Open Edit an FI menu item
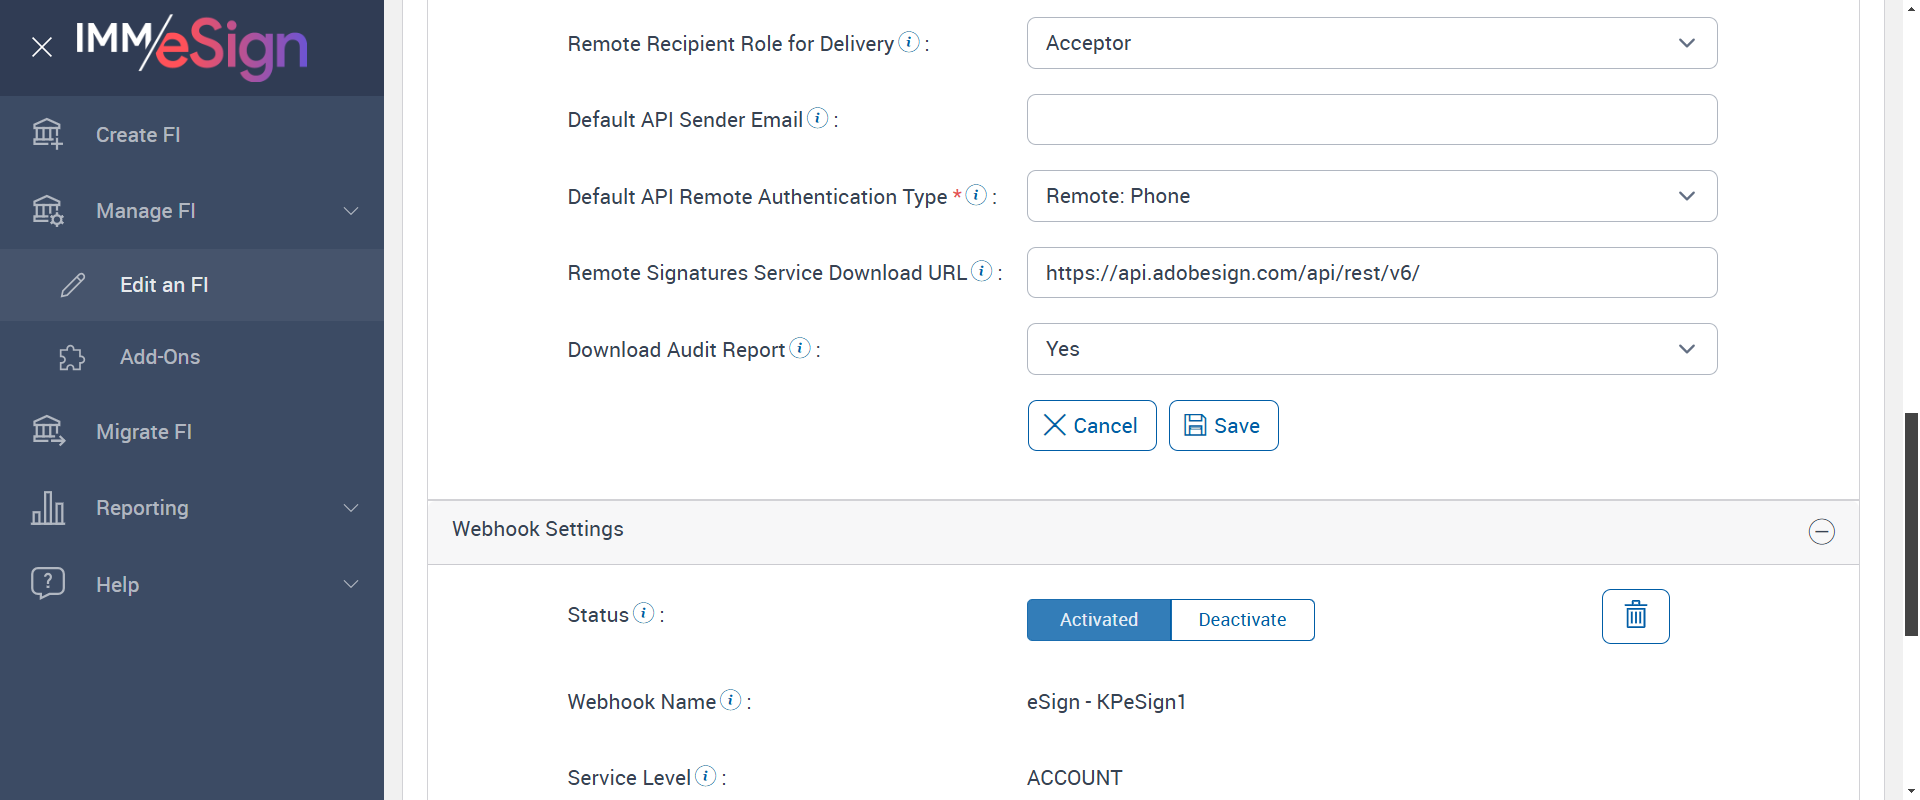Image resolution: width=1920 pixels, height=800 pixels. pyautogui.click(x=164, y=285)
